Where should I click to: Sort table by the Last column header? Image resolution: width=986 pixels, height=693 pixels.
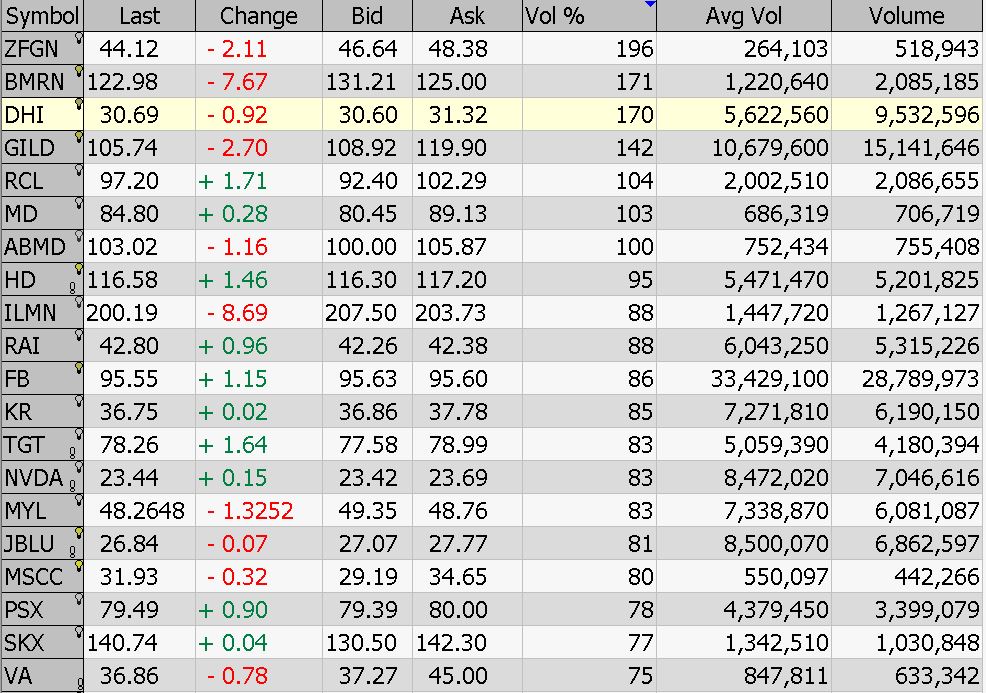pos(139,16)
